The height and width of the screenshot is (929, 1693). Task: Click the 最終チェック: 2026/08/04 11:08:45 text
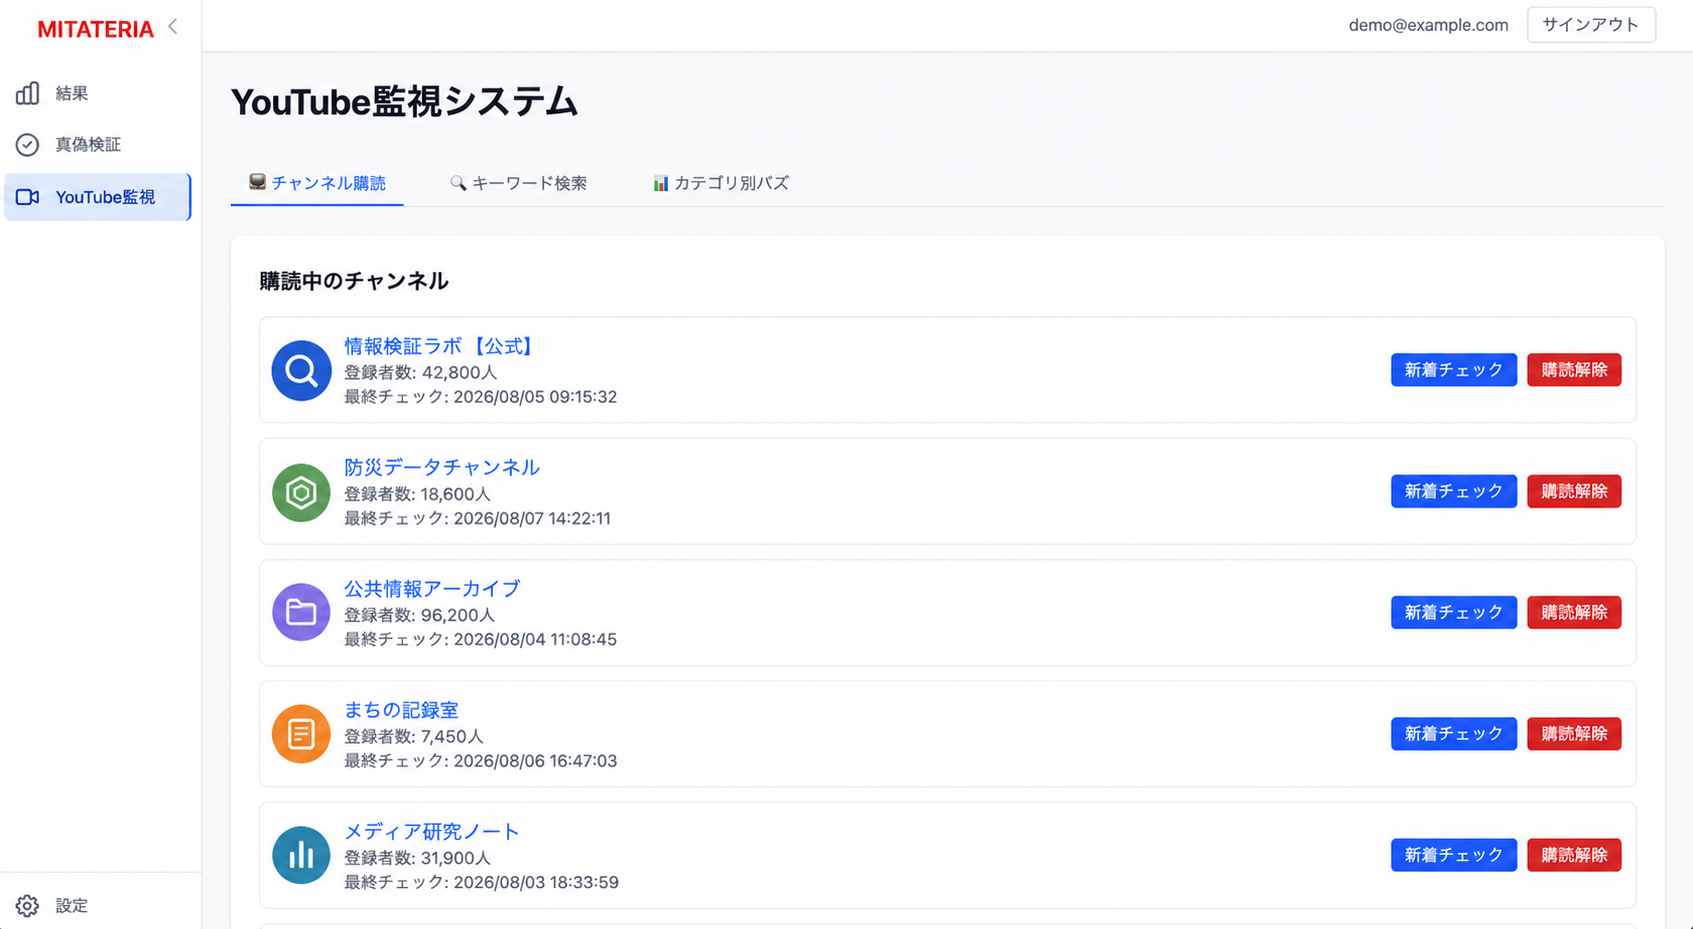[481, 639]
